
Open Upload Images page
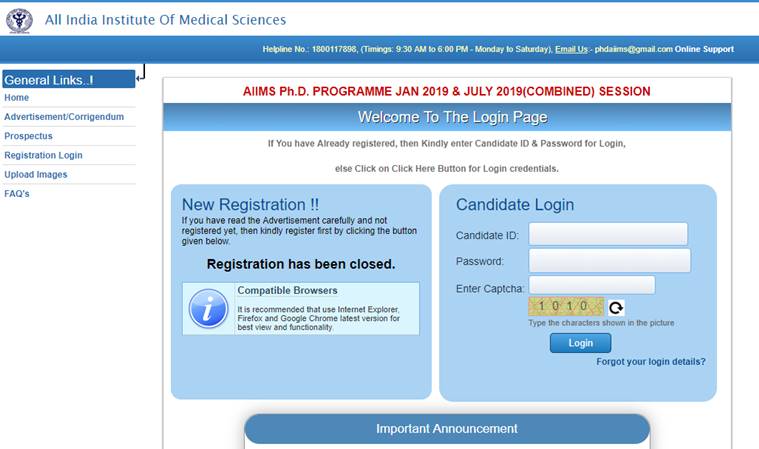tap(36, 175)
